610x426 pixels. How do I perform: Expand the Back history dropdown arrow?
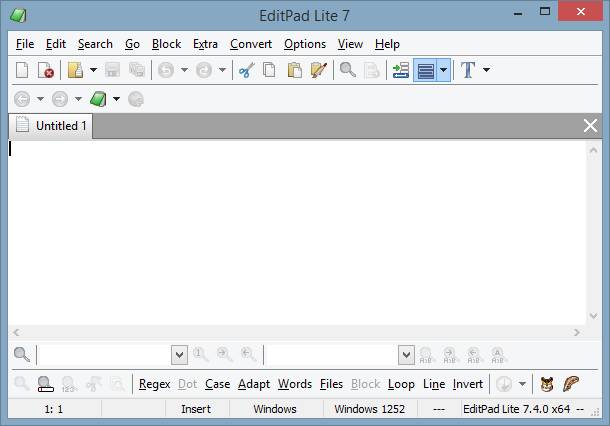point(40,99)
